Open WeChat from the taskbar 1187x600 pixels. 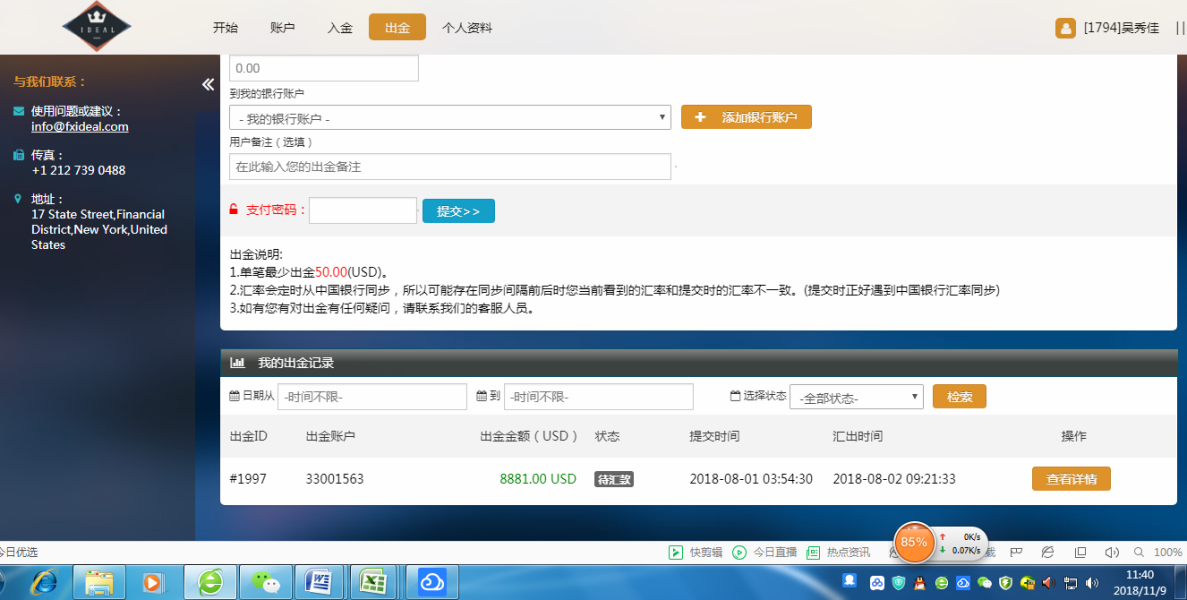pos(266,581)
